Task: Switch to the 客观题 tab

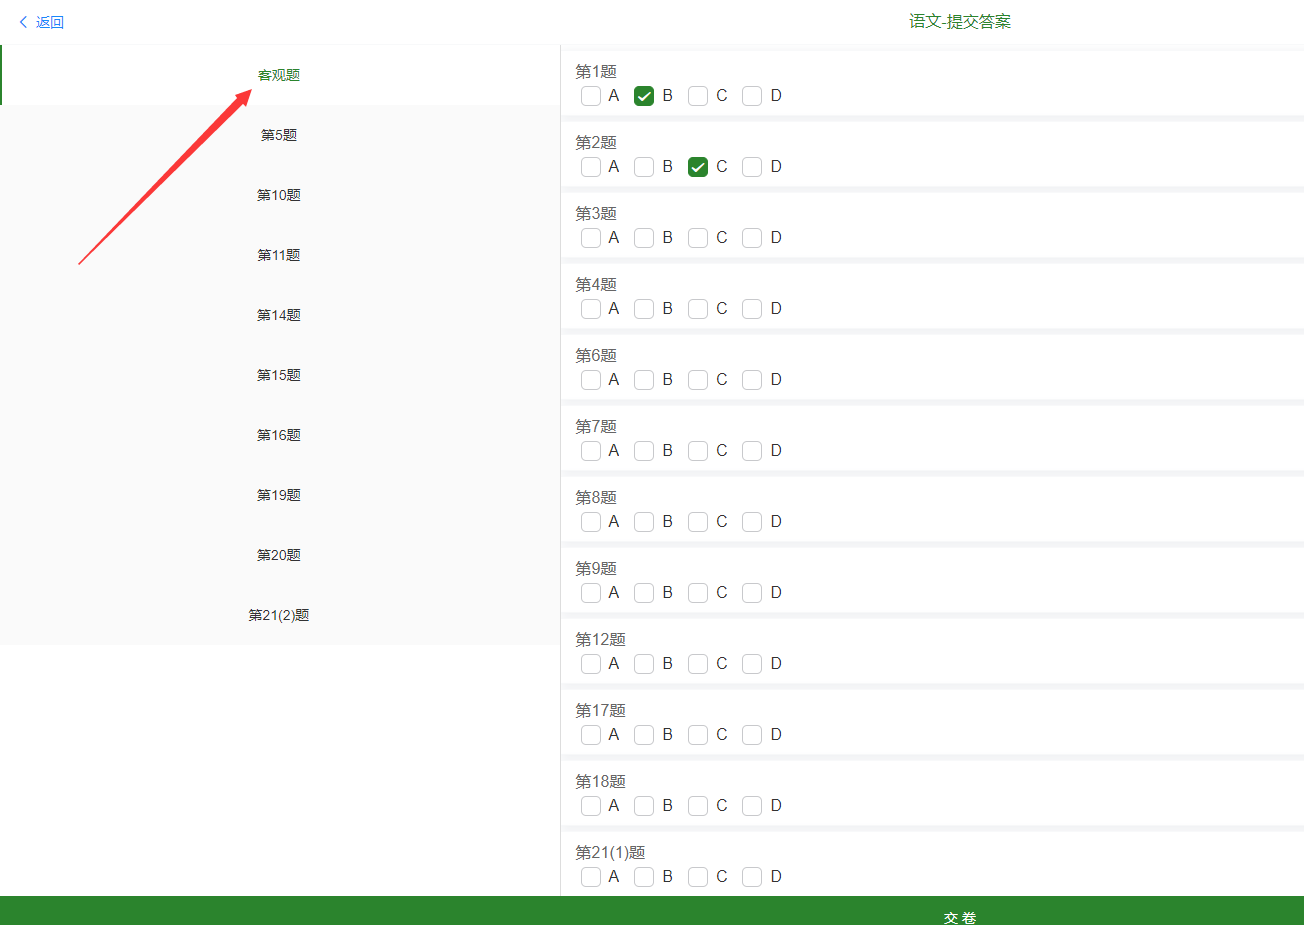Action: point(279,75)
